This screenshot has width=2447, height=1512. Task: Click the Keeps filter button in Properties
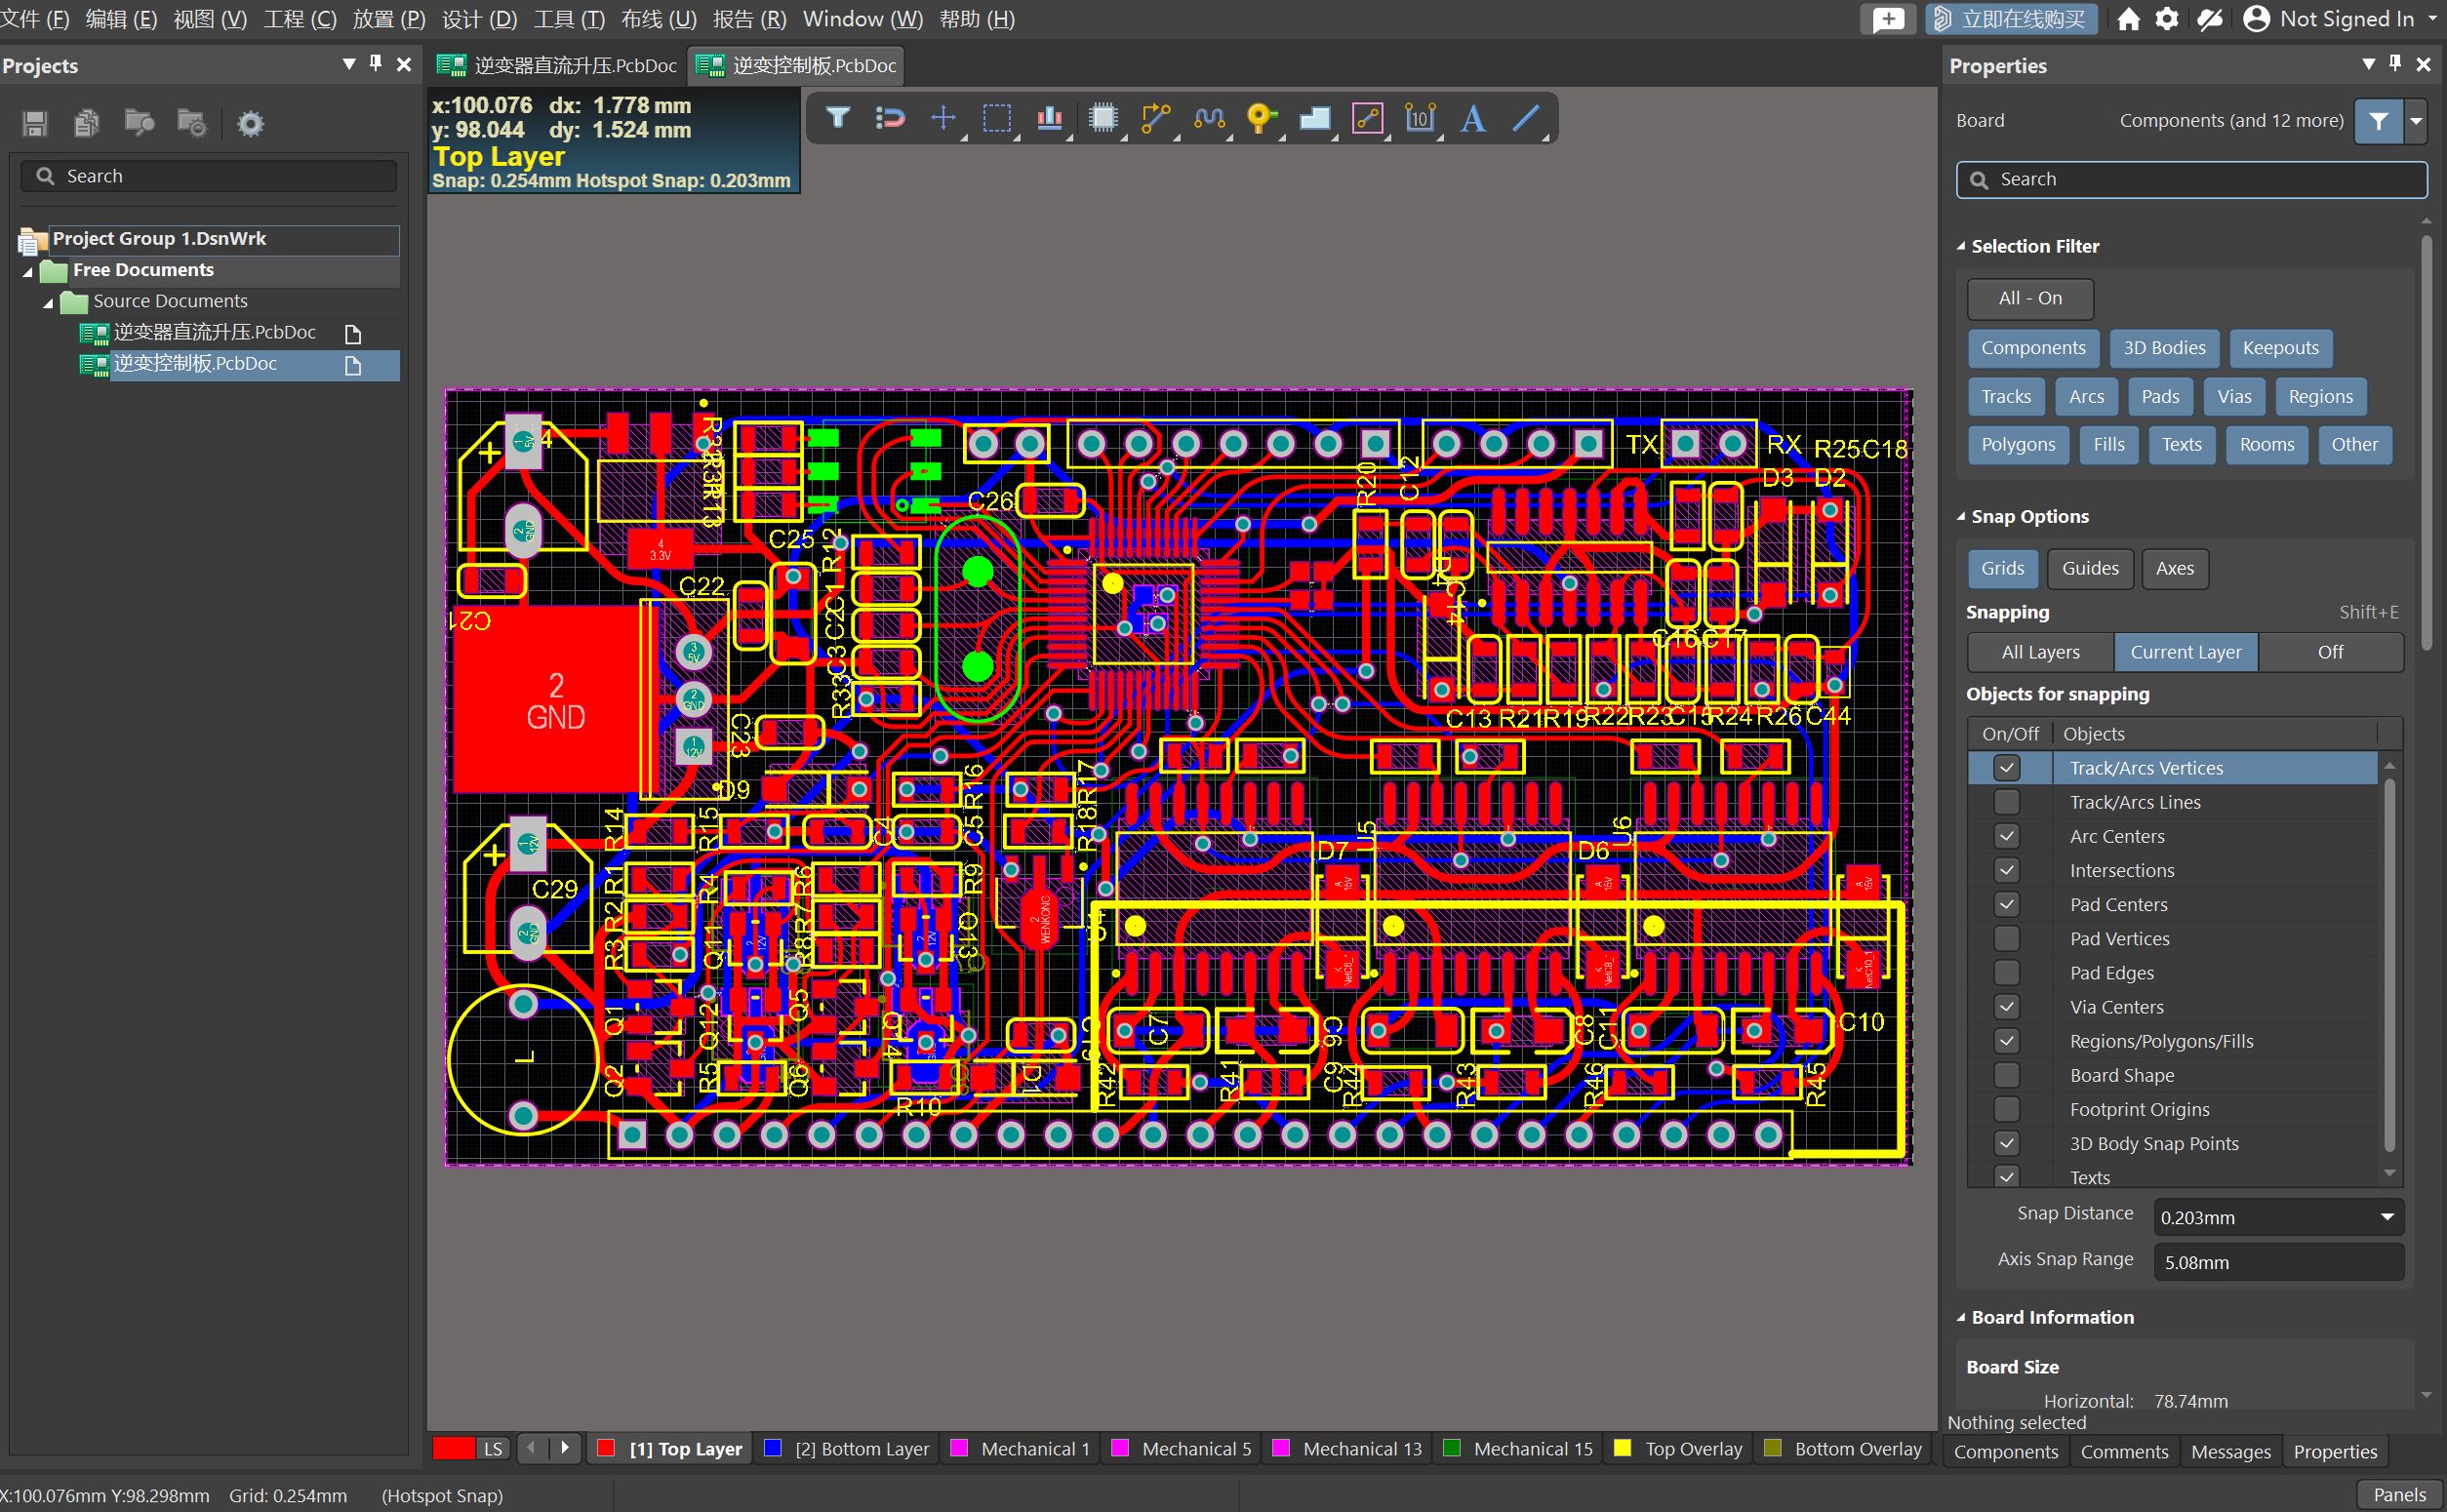coord(2281,346)
